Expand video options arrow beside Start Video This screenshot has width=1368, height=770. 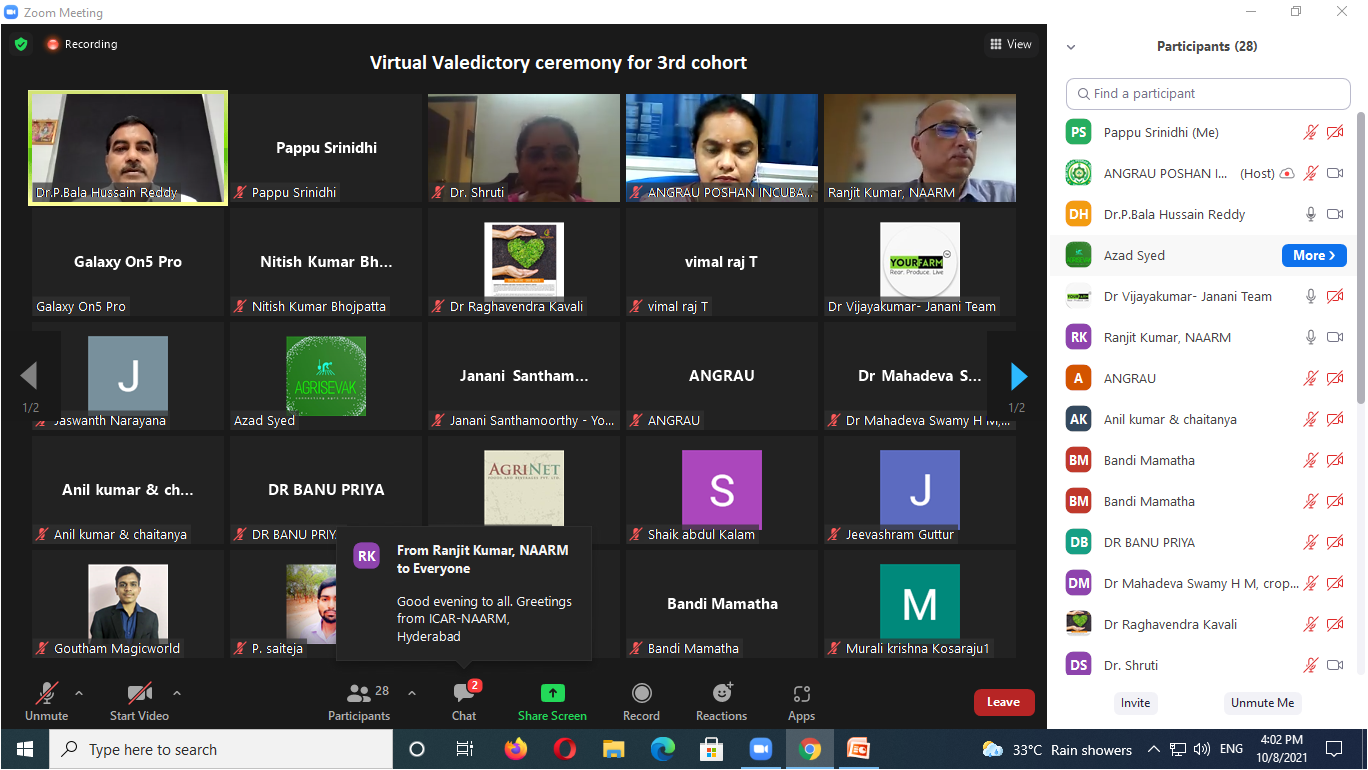[177, 692]
